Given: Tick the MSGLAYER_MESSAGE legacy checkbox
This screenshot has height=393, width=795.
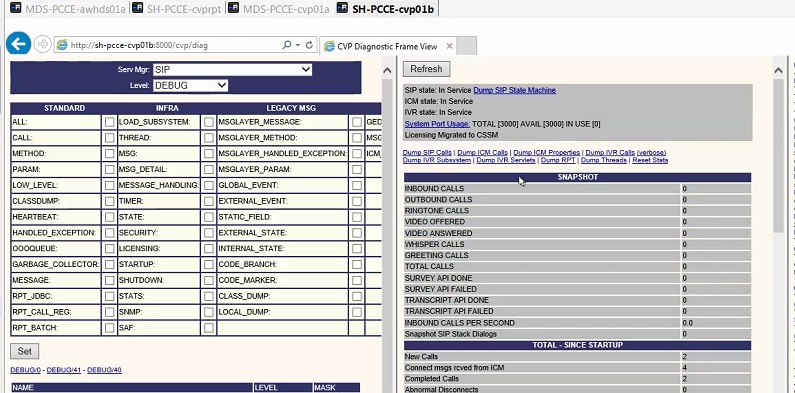Looking at the screenshot, I should 357,122.
